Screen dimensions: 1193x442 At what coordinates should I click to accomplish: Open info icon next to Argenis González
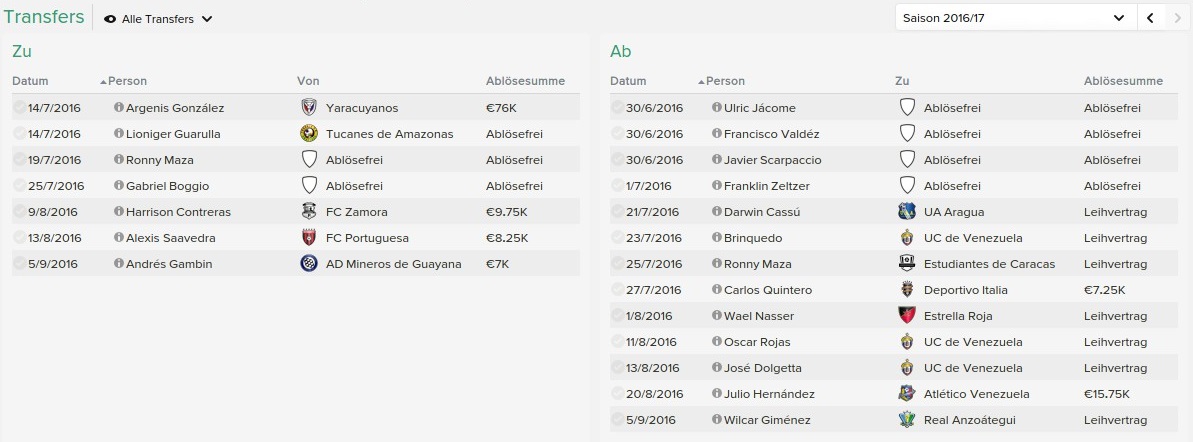coord(119,108)
